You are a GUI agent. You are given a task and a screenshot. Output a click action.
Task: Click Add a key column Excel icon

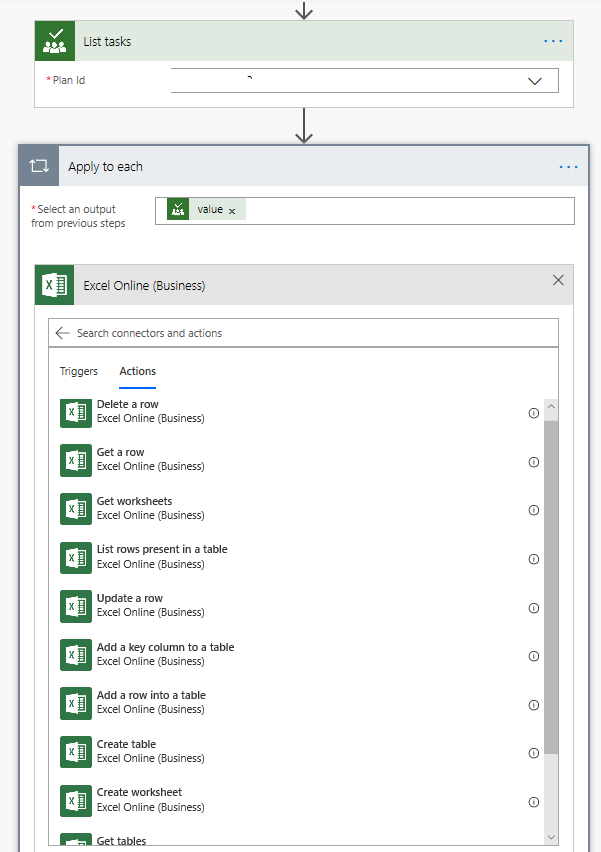tap(76, 655)
